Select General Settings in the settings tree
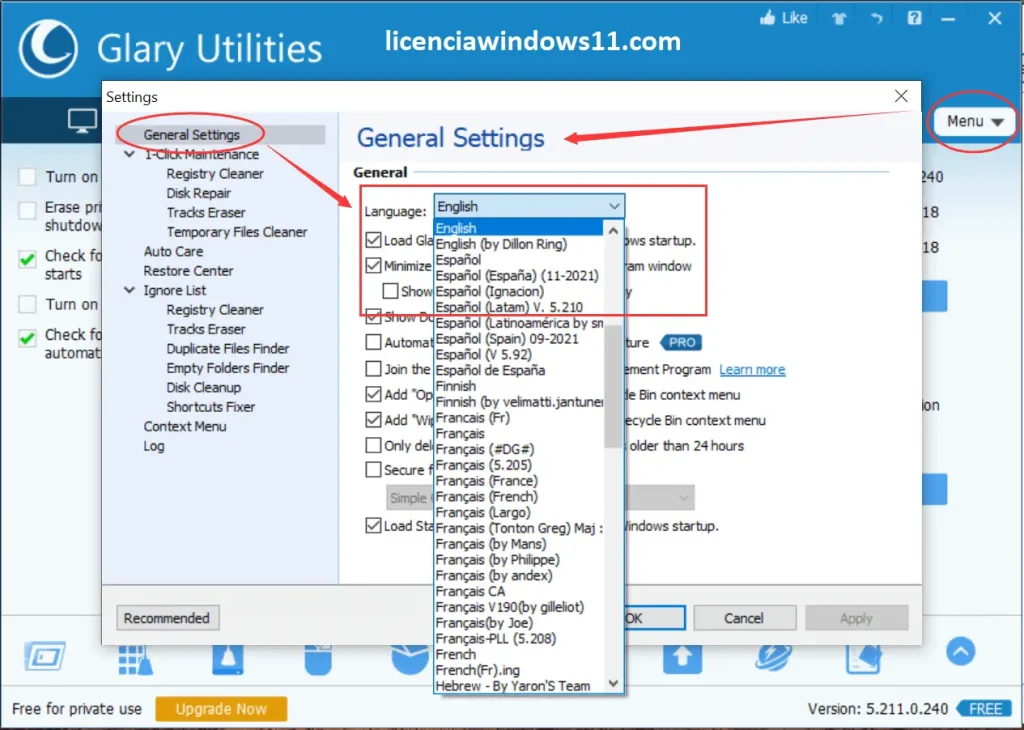 click(191, 135)
